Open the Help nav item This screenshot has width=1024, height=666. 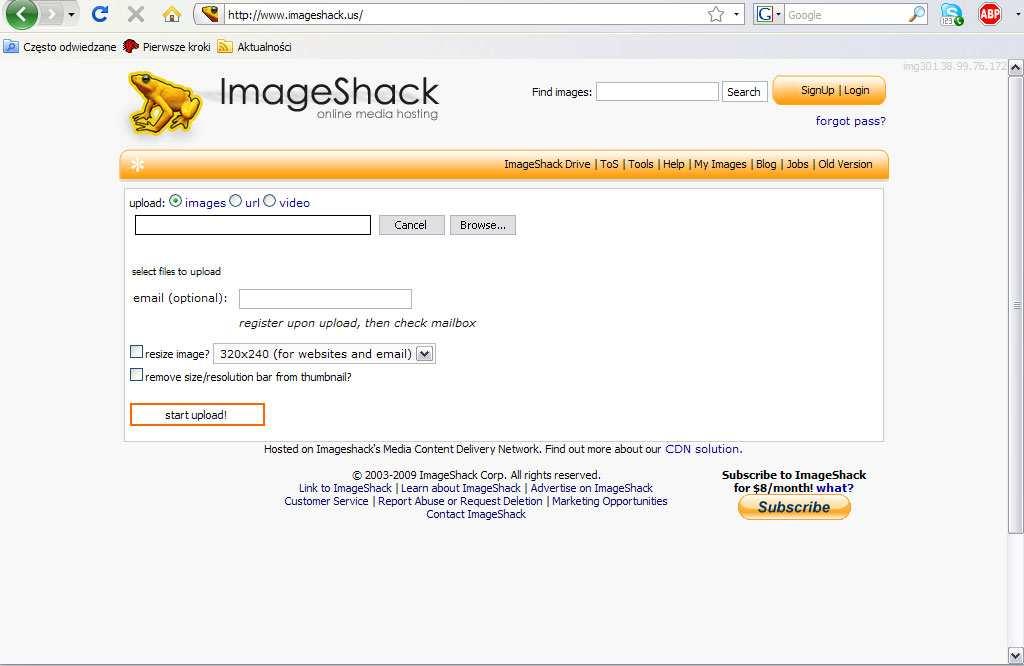click(674, 165)
